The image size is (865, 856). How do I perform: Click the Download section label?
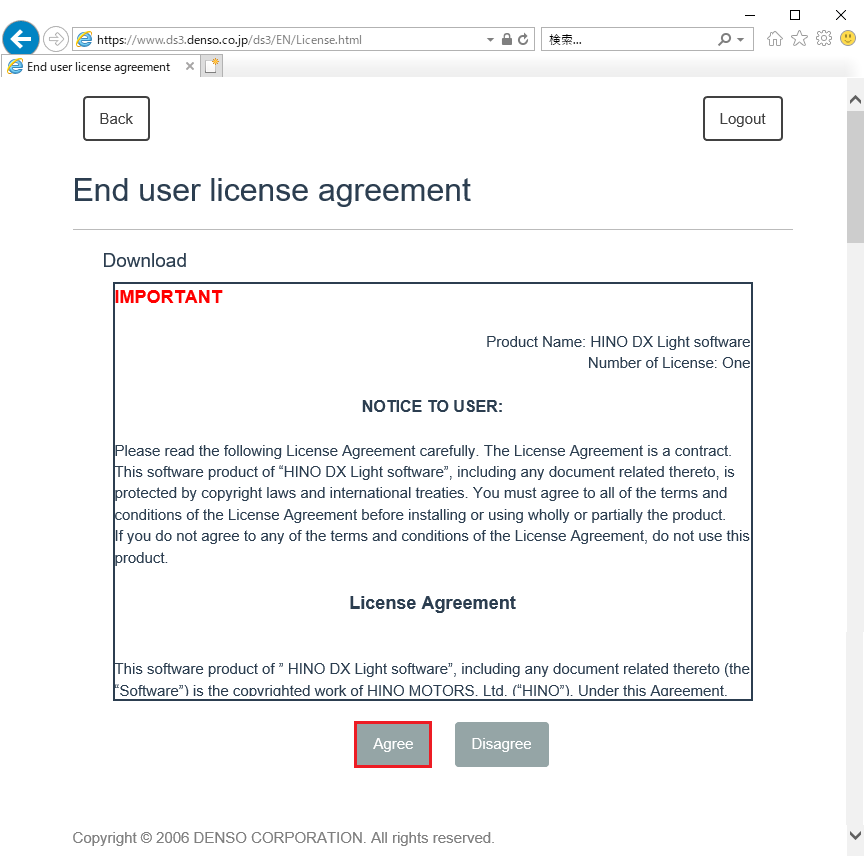tap(145, 260)
